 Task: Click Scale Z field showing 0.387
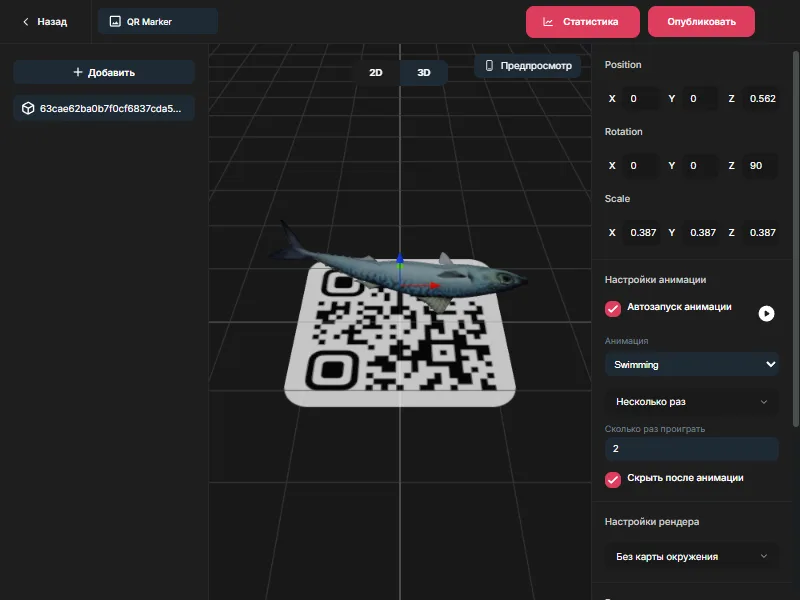click(762, 233)
